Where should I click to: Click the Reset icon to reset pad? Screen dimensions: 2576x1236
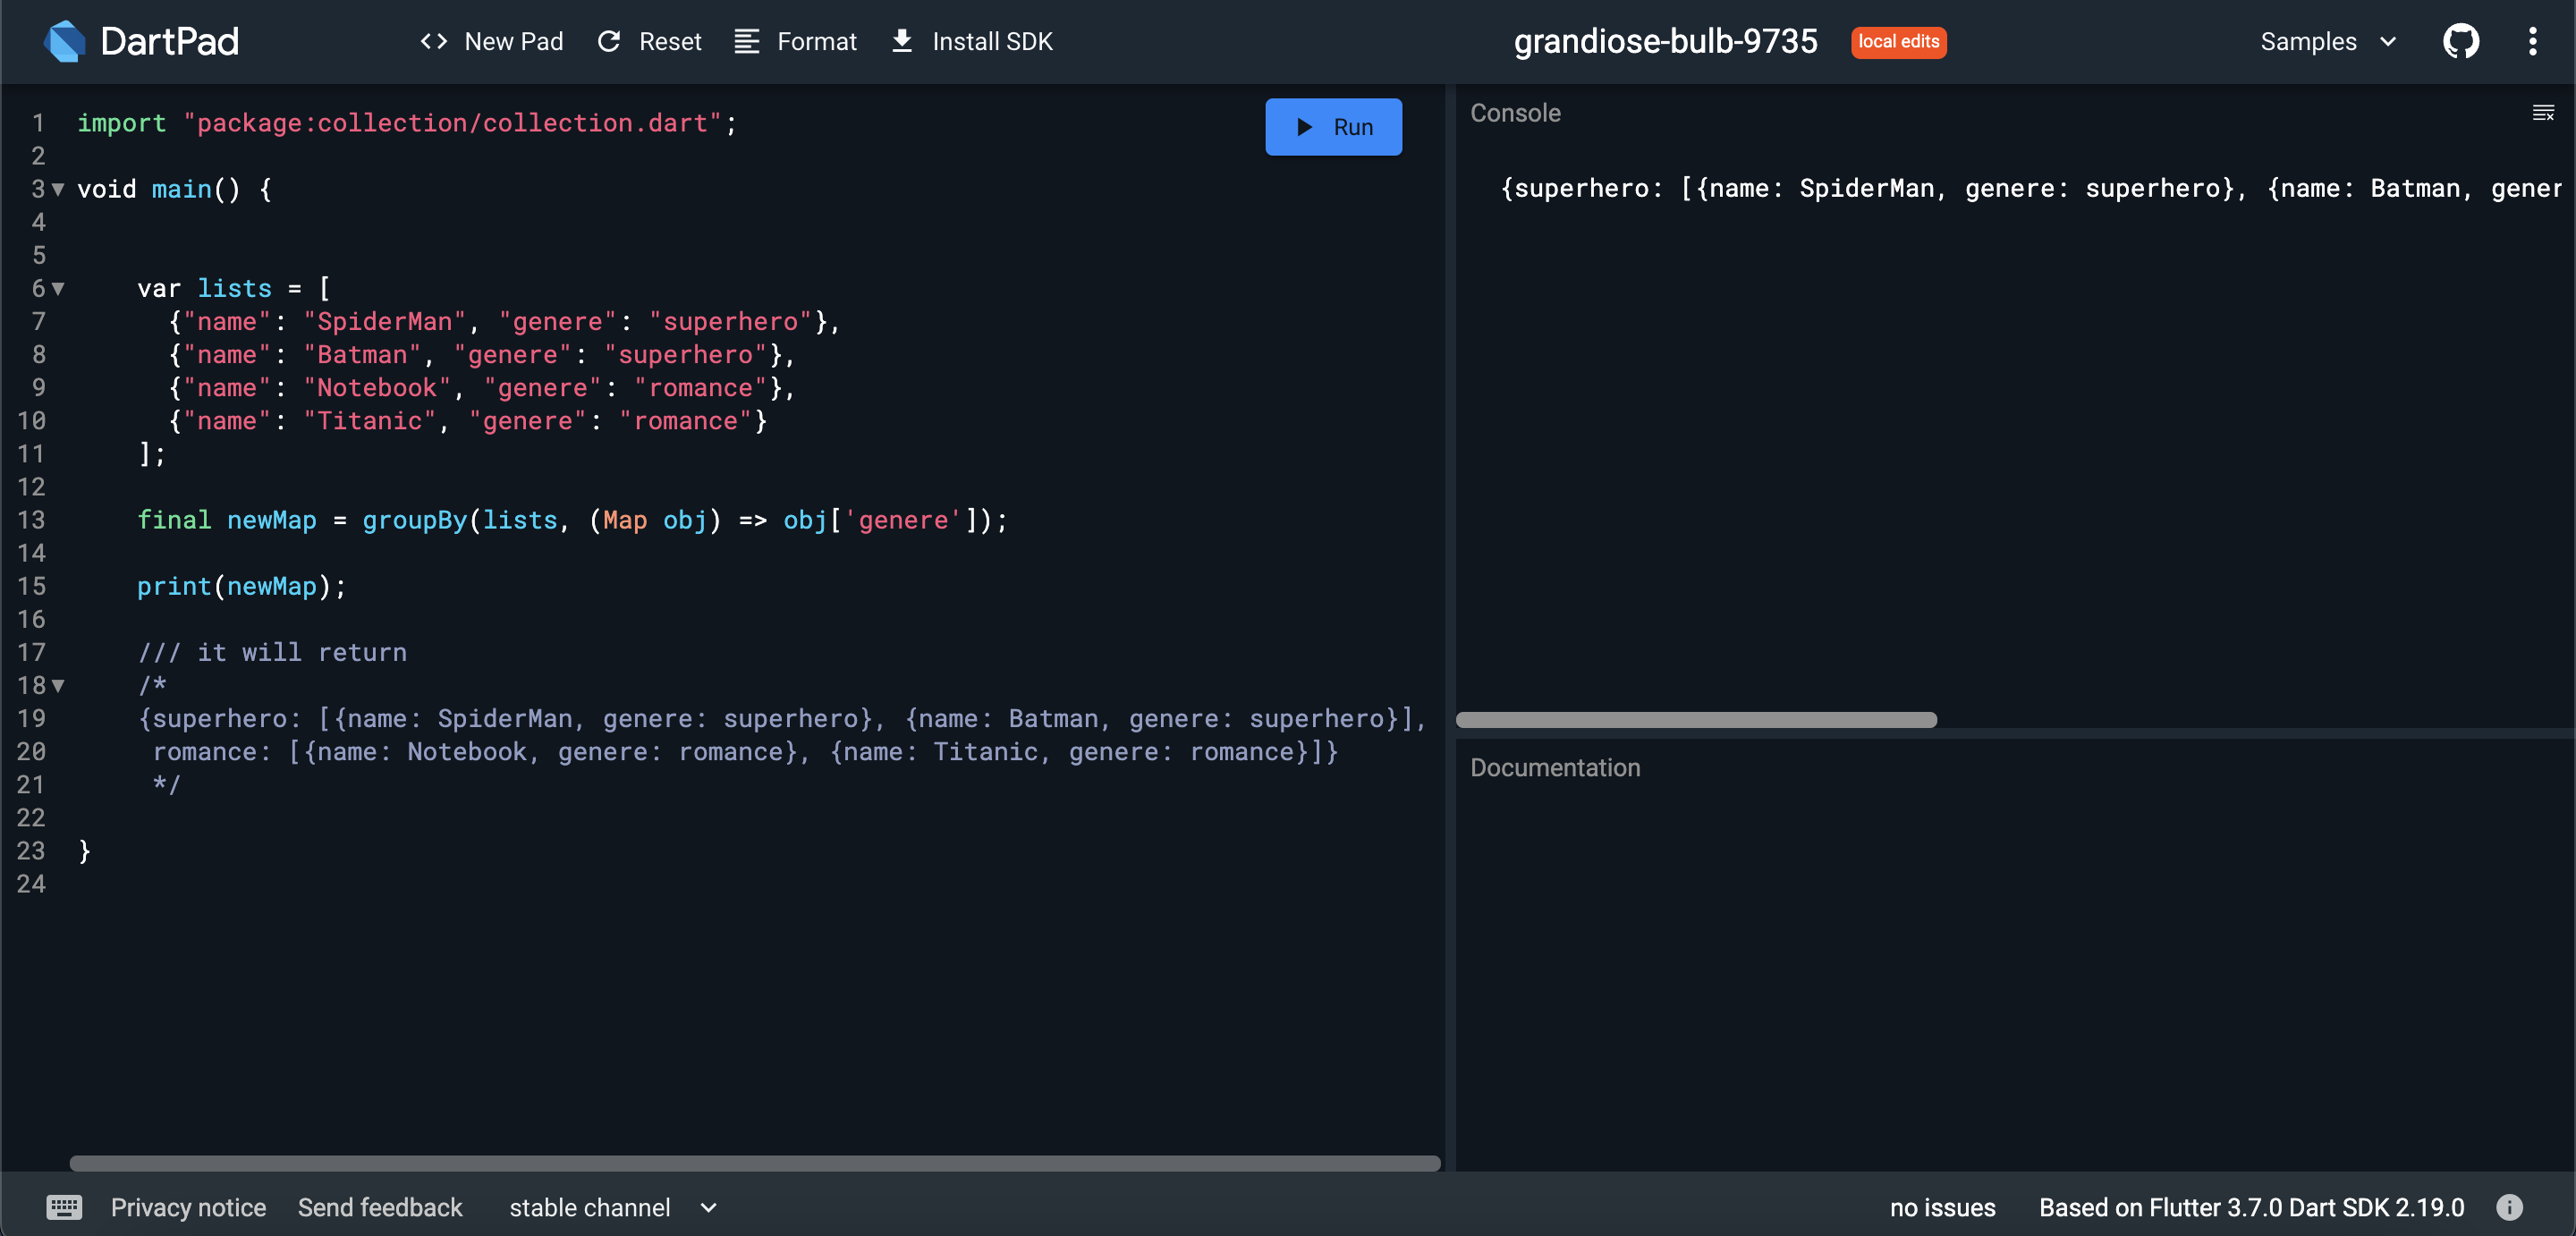pyautogui.click(x=608, y=39)
